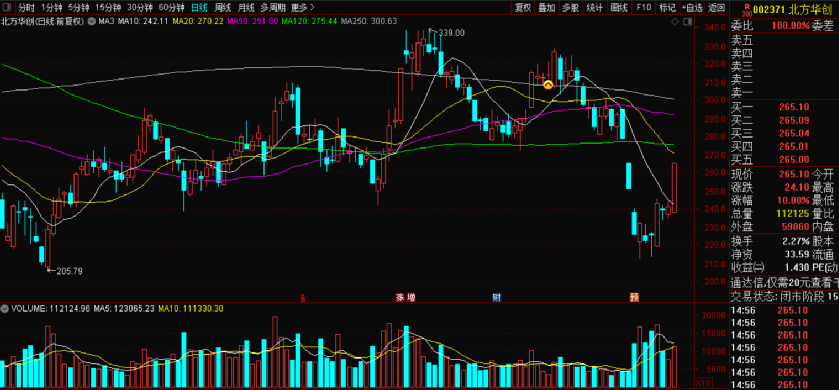Open dropdown next to 北方华创(日线,前复权)
The width and height of the screenshot is (839, 390).
[x=91, y=22]
